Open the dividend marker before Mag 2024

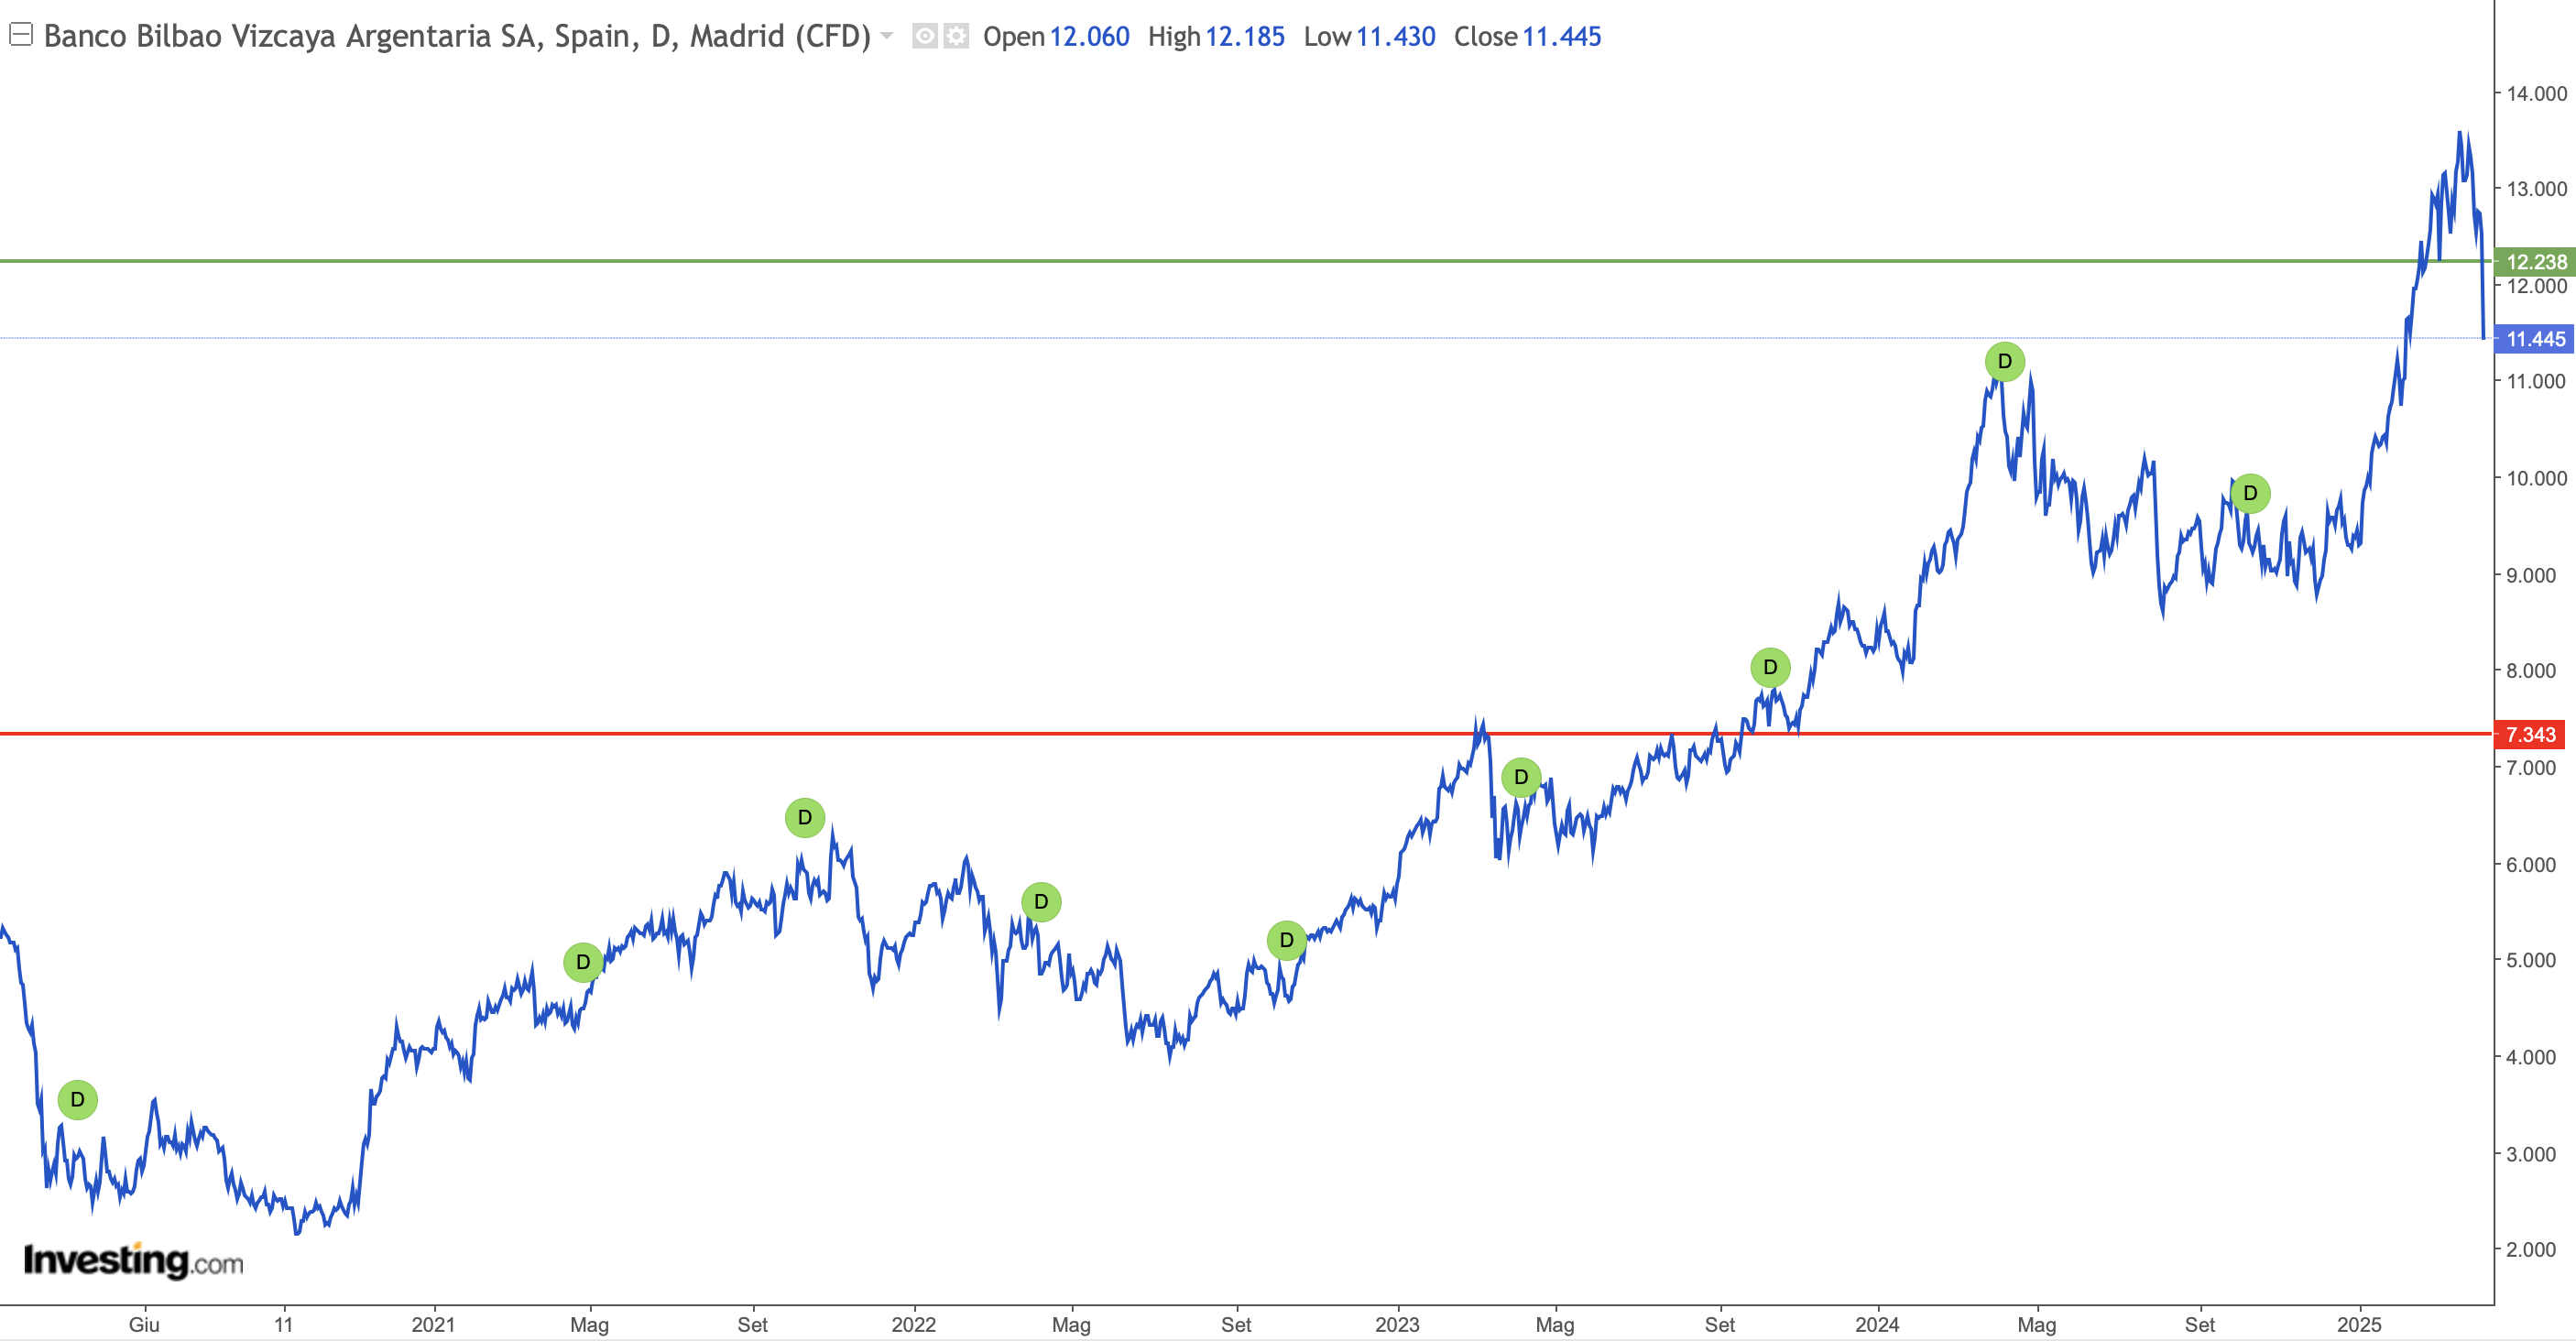pyautogui.click(x=2004, y=361)
